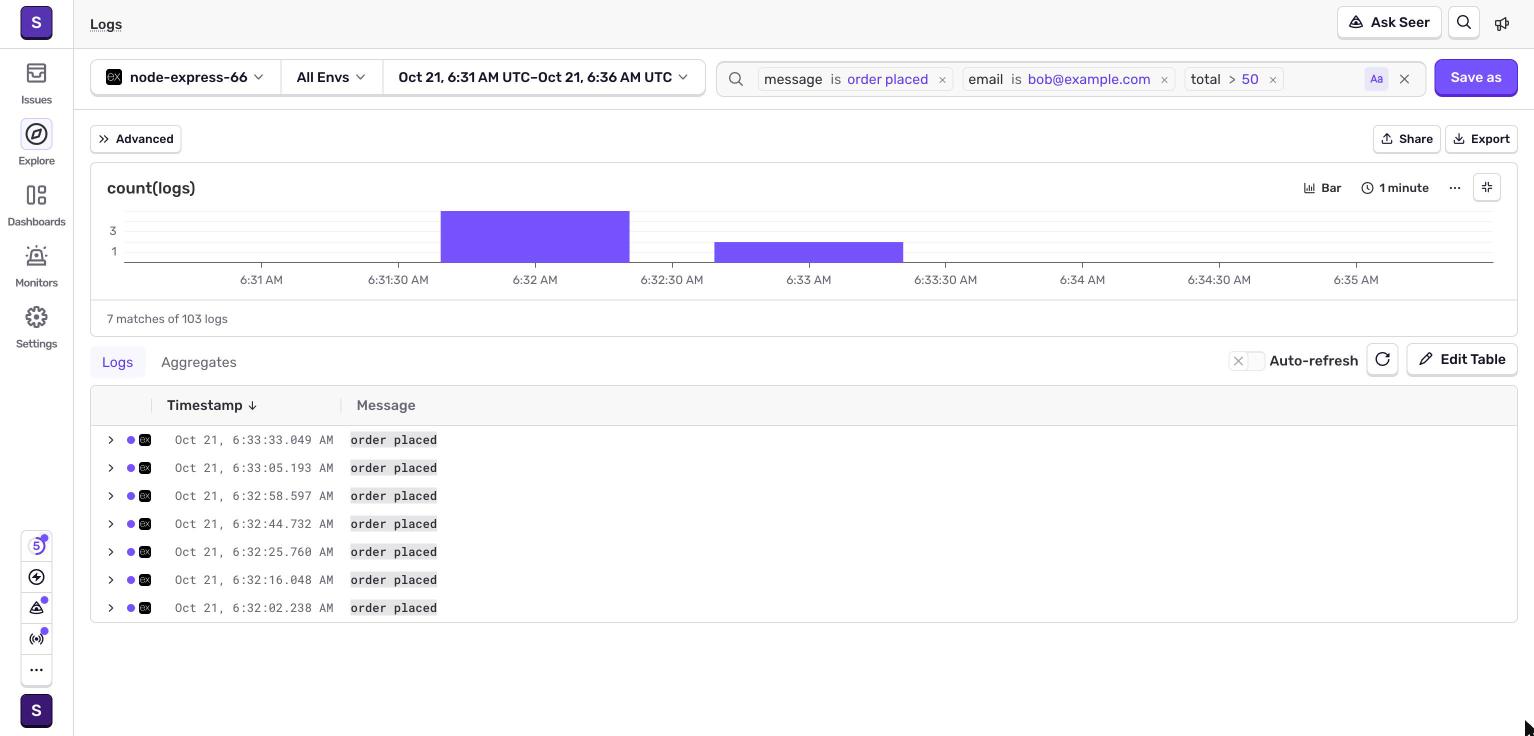Viewport: 1534px width, 736px height.
Task: Open the broadcast signal sidebar icon
Action: [x=36, y=638]
